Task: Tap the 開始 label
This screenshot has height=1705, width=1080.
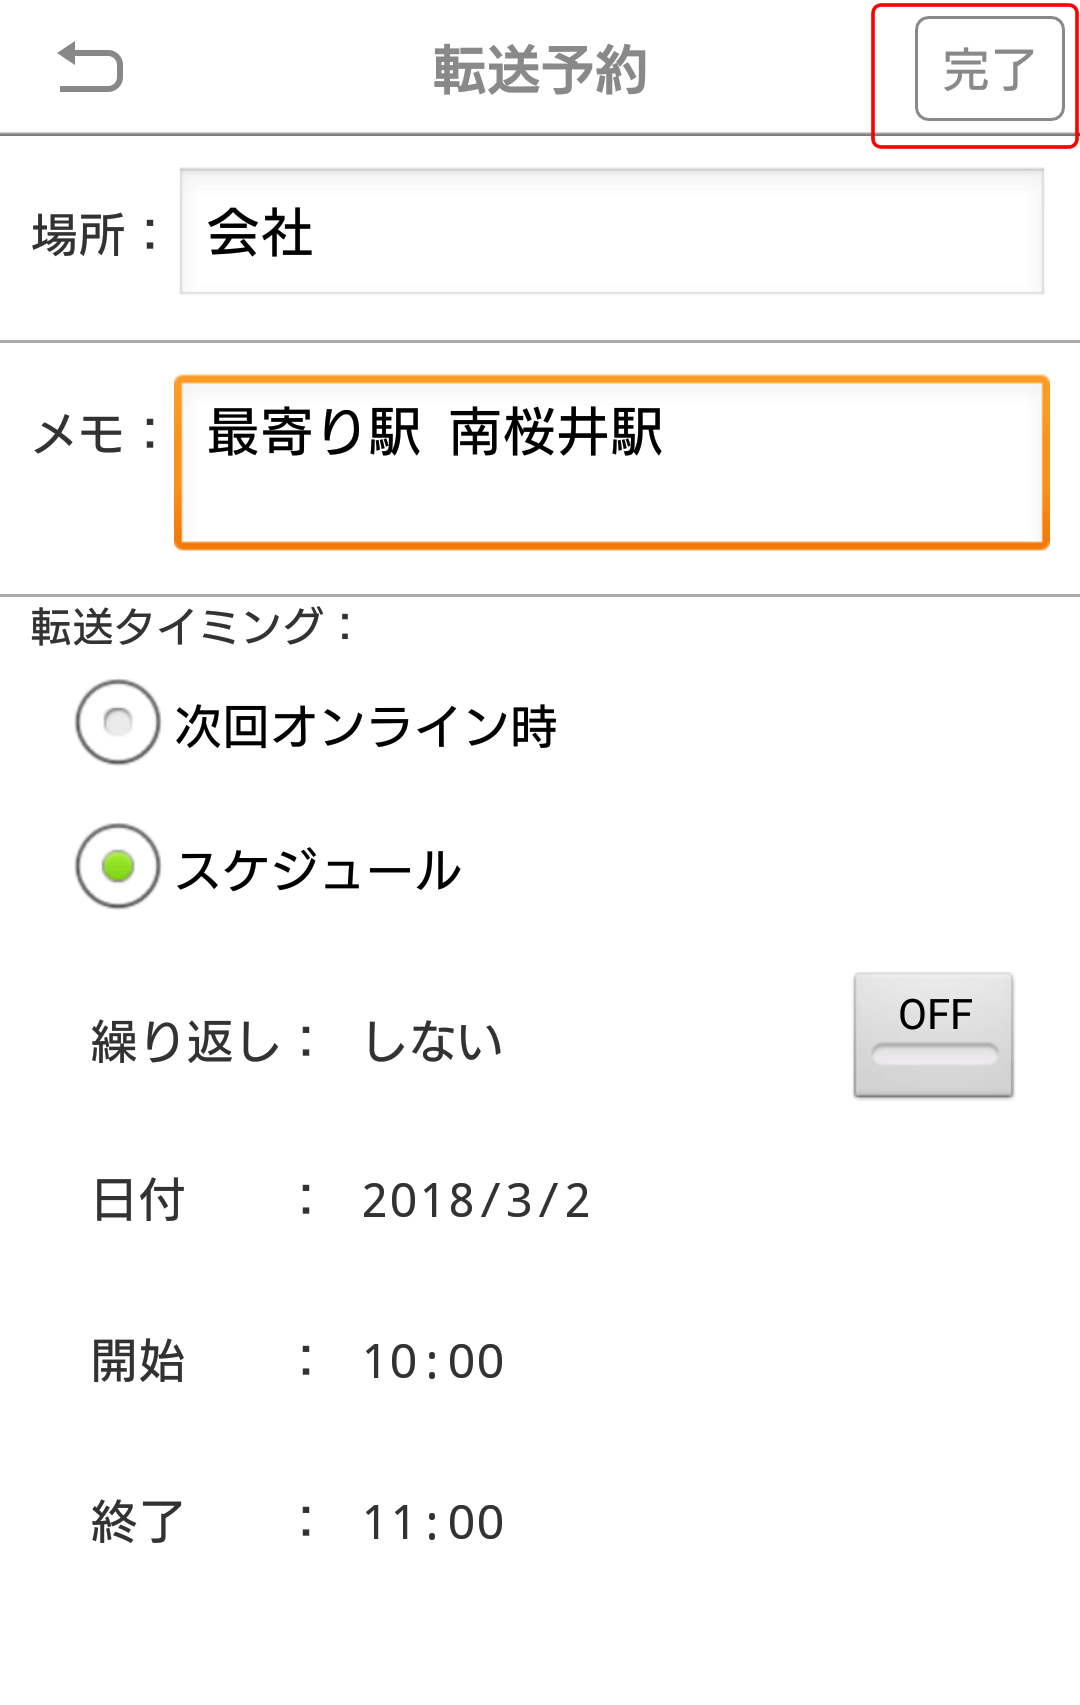Action: 138,1362
